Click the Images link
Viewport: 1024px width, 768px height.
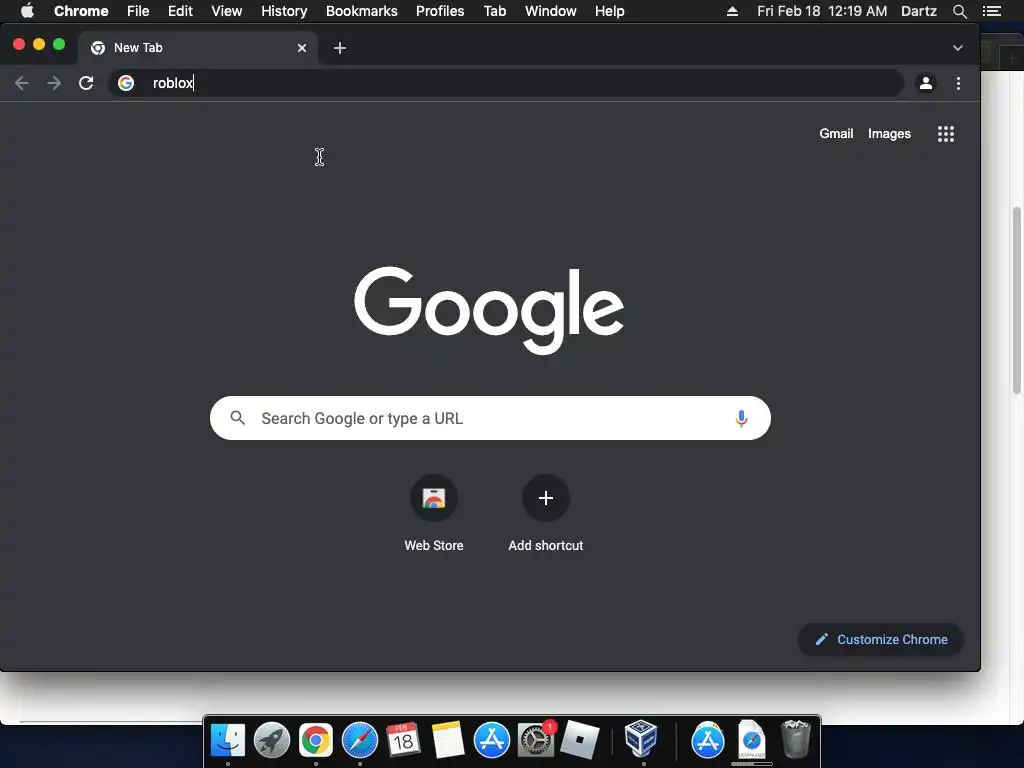click(x=889, y=133)
